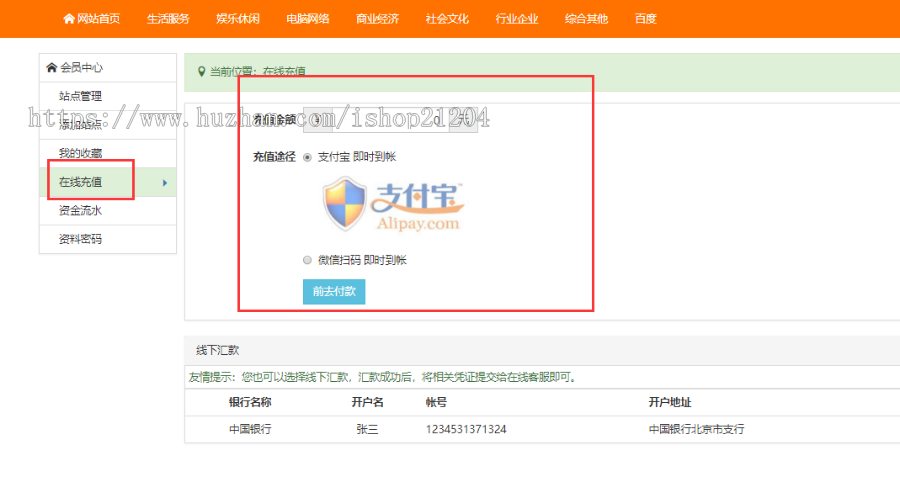Click the home icon beside 网站首页

coord(69,18)
